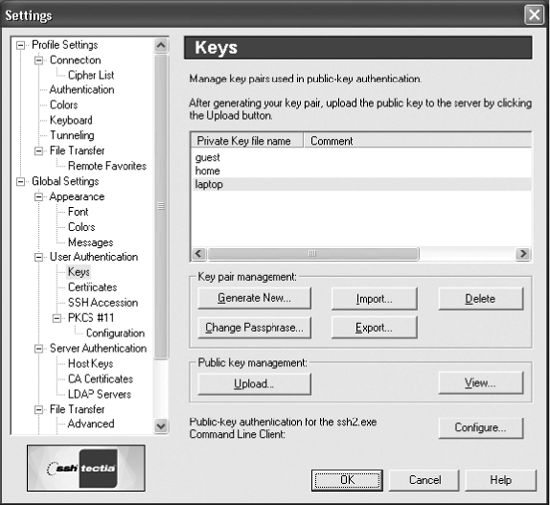Select the home private key row
Image resolution: width=550 pixels, height=505 pixels.
(361, 171)
